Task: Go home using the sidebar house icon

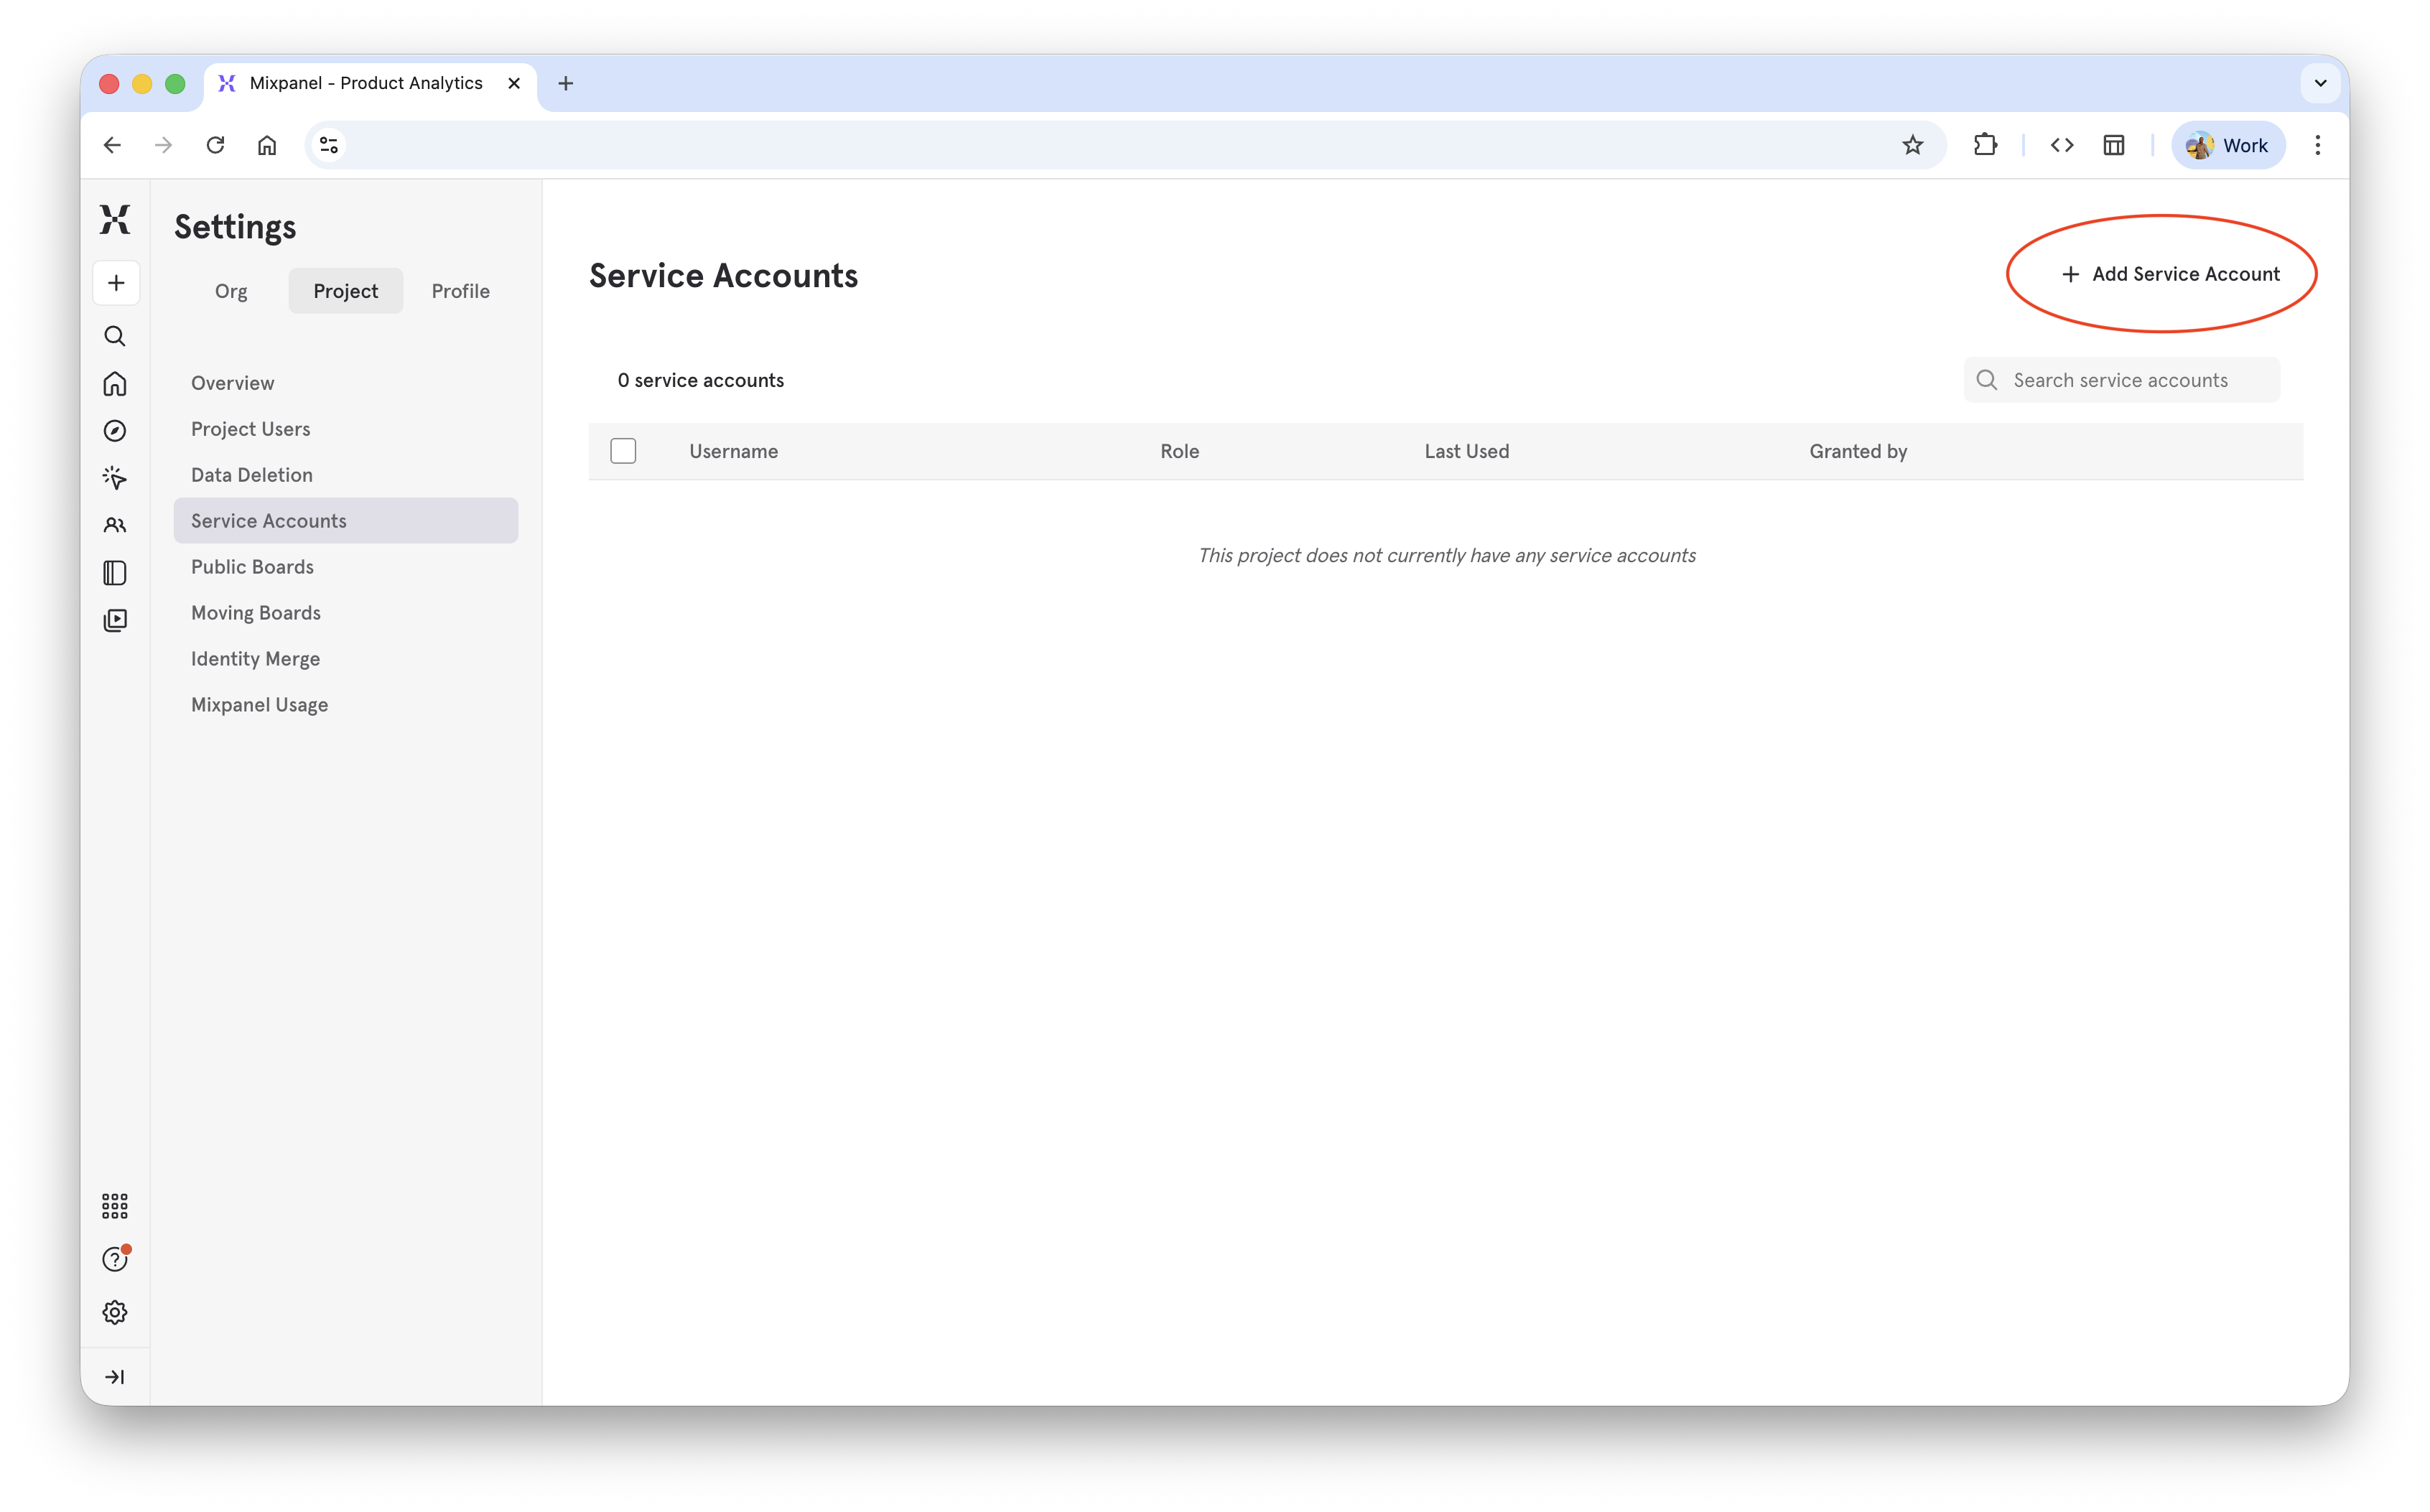Action: [x=115, y=384]
